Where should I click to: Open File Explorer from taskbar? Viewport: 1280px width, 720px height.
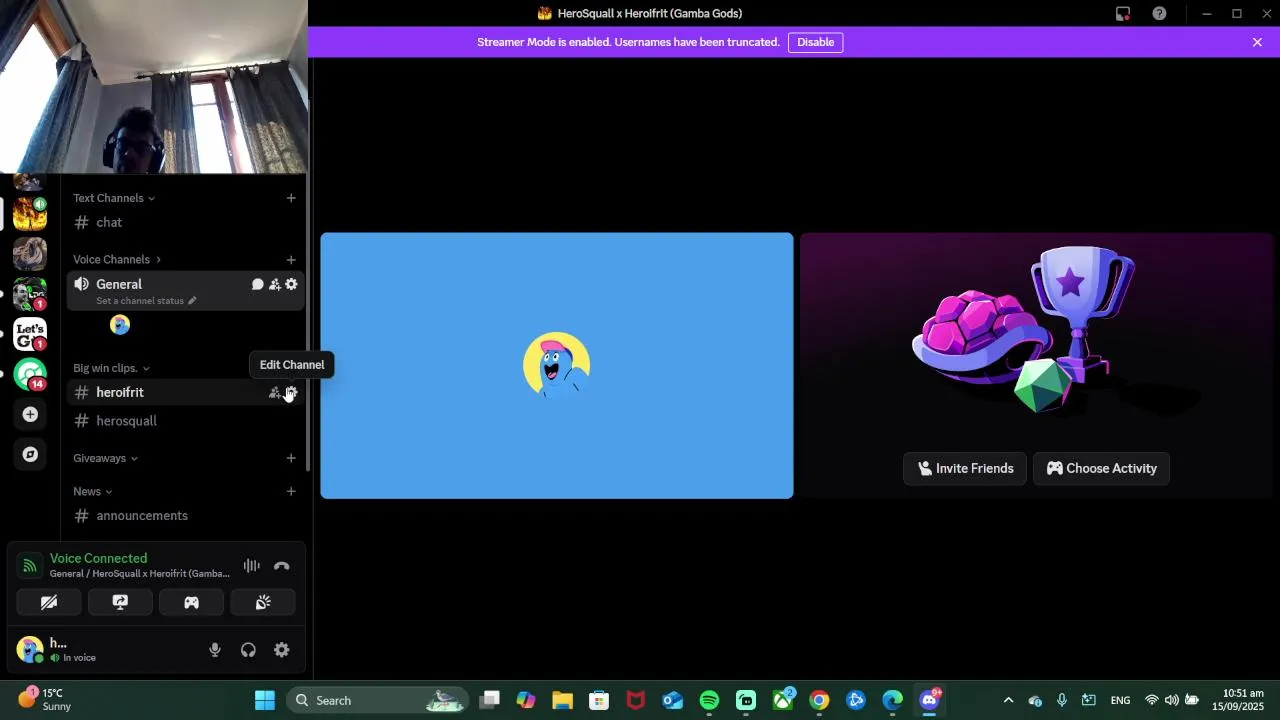click(x=562, y=700)
